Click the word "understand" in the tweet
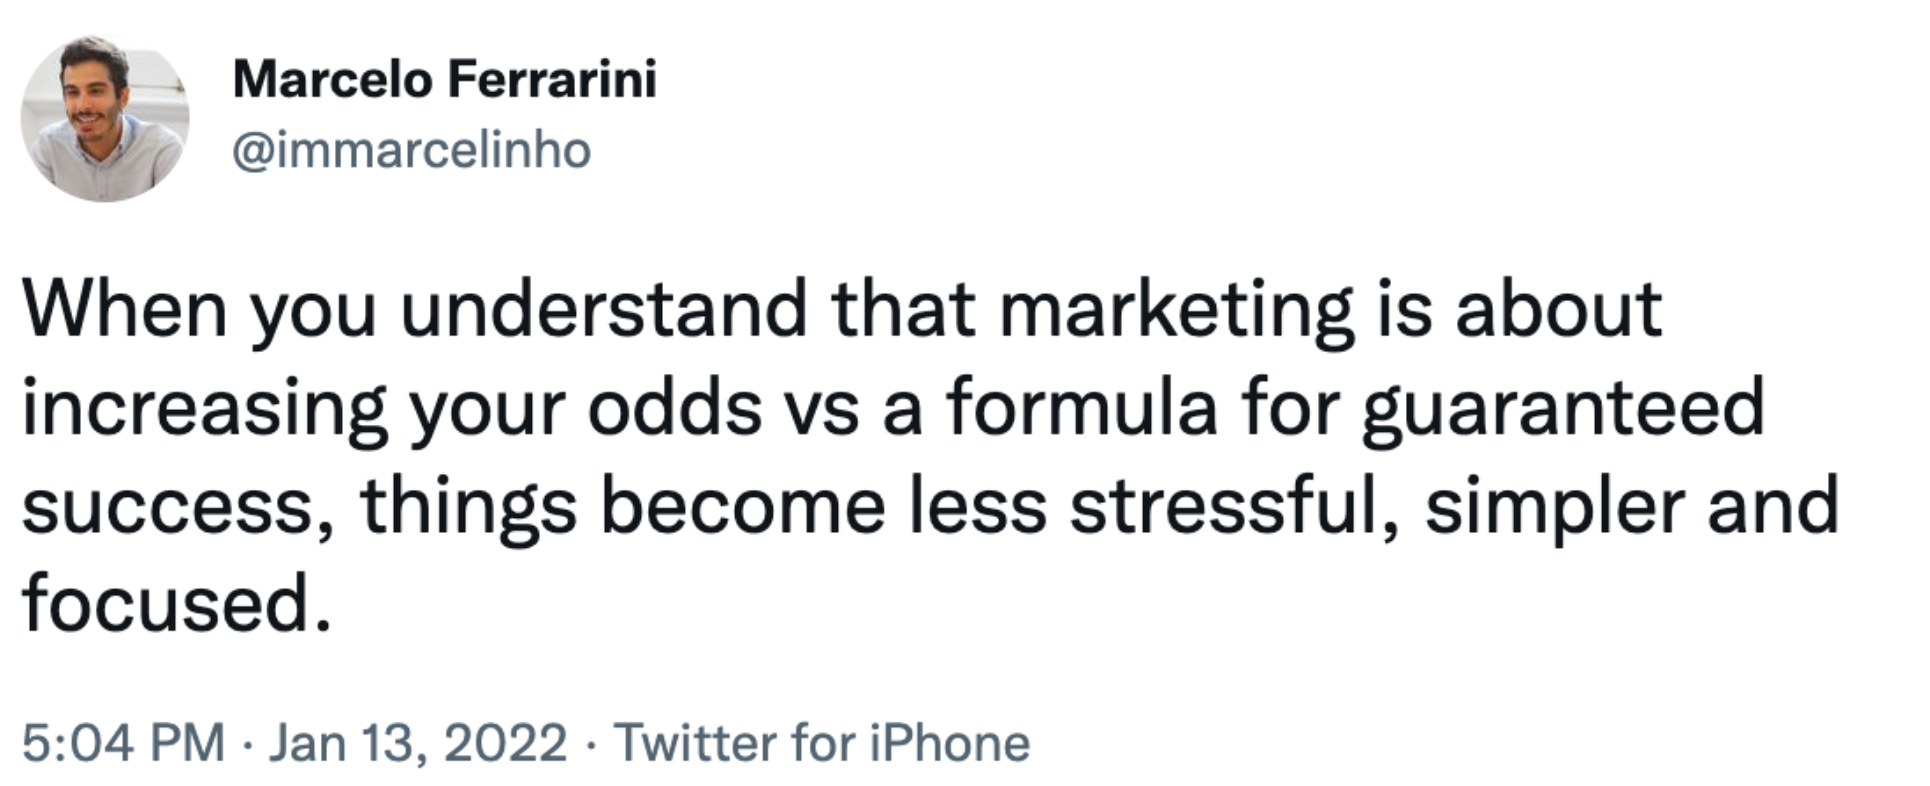 click(x=604, y=310)
